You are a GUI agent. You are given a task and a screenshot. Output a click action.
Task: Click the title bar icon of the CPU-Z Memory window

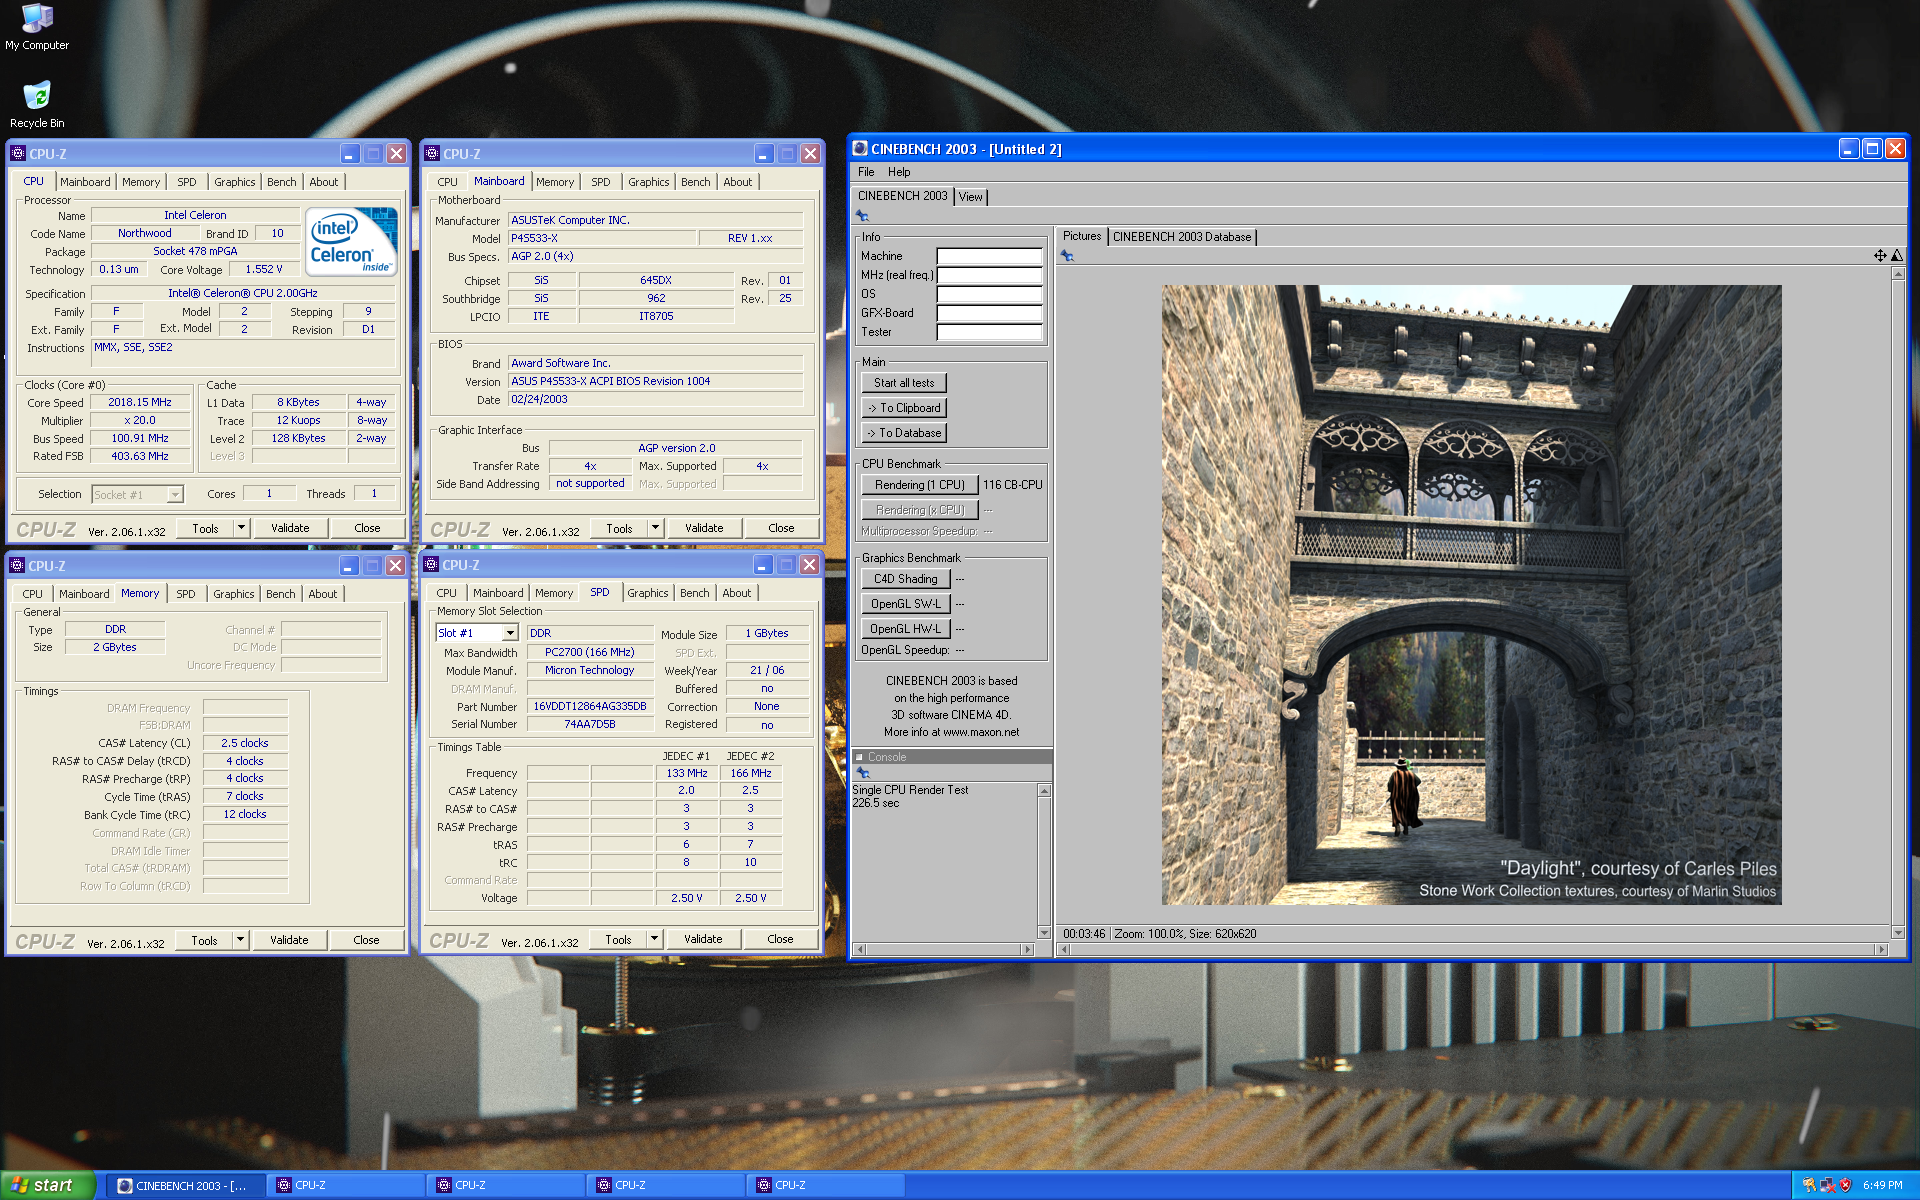pos(17,566)
